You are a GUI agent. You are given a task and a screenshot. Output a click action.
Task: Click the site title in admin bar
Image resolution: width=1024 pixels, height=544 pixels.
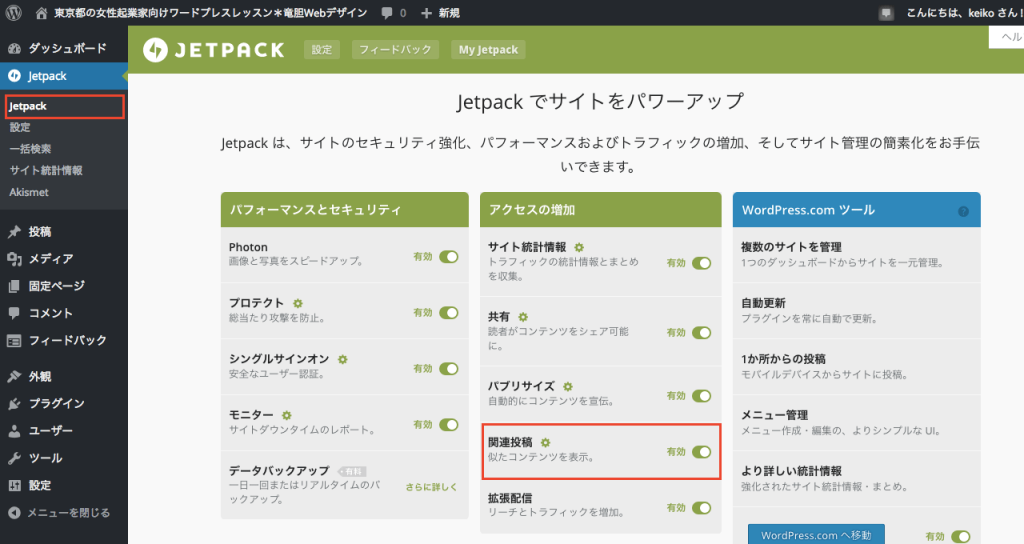210,13
